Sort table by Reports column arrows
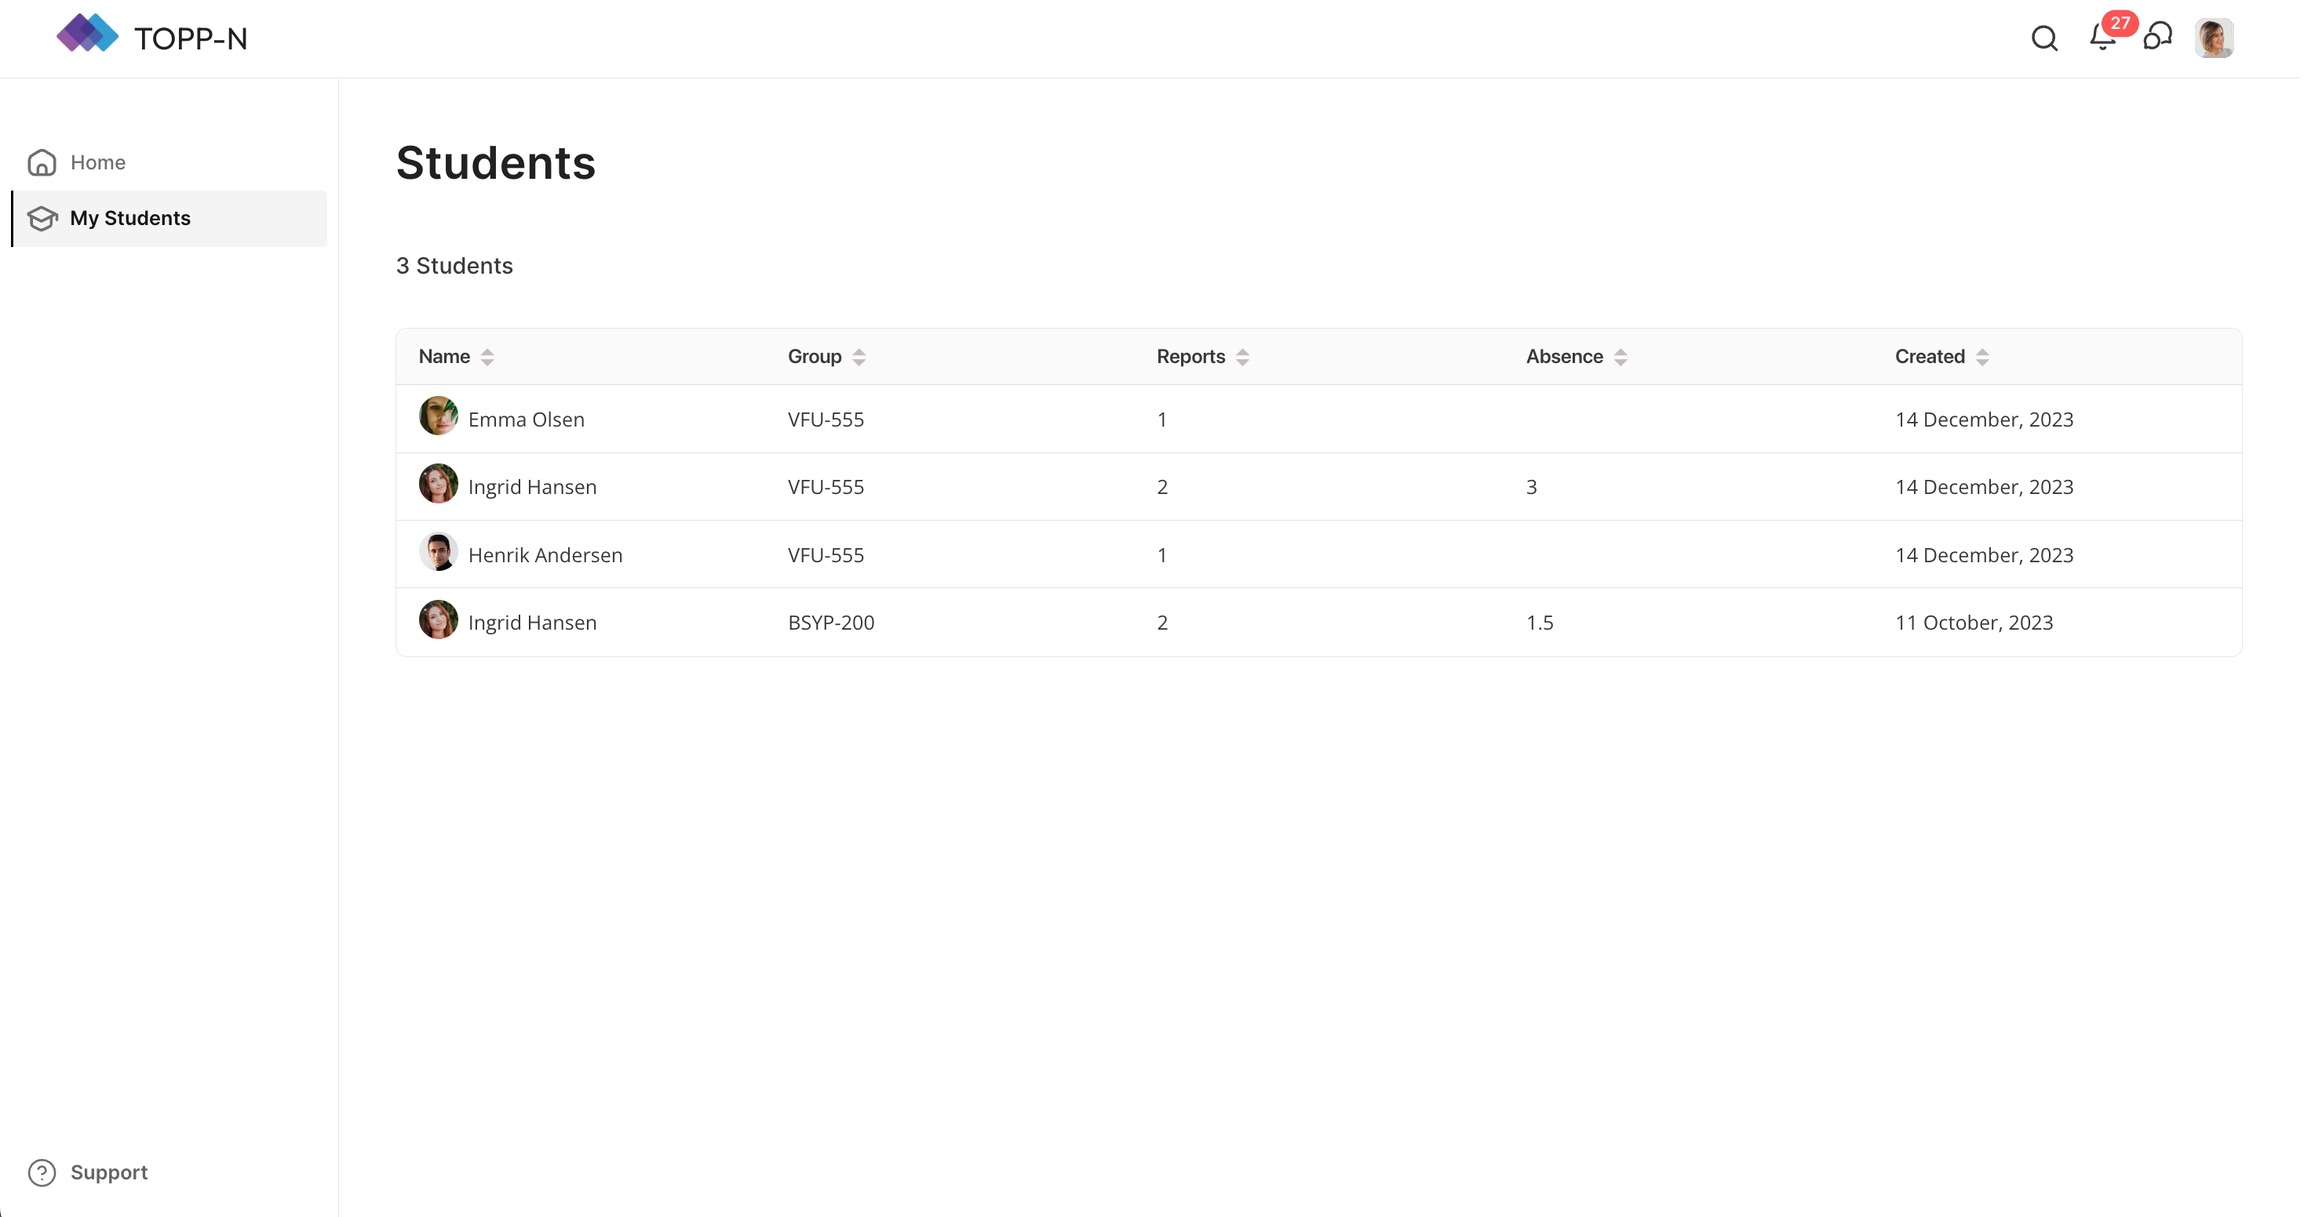This screenshot has width=2304, height=1217. (1242, 357)
